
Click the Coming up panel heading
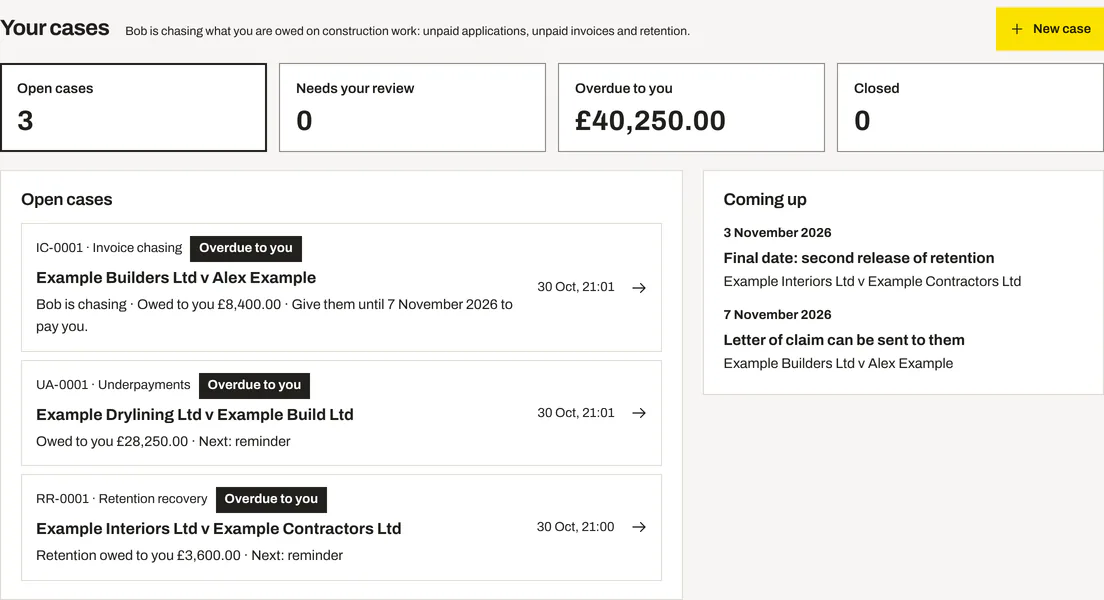(x=765, y=199)
